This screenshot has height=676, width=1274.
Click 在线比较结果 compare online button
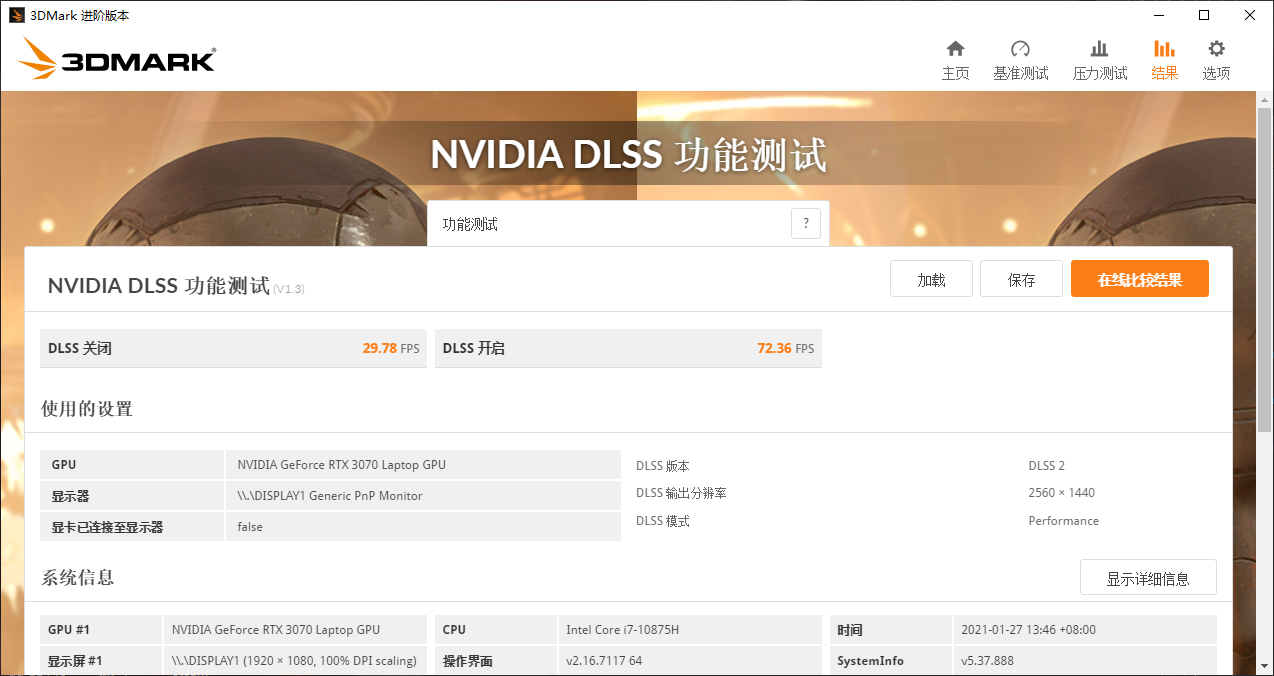coord(1139,279)
